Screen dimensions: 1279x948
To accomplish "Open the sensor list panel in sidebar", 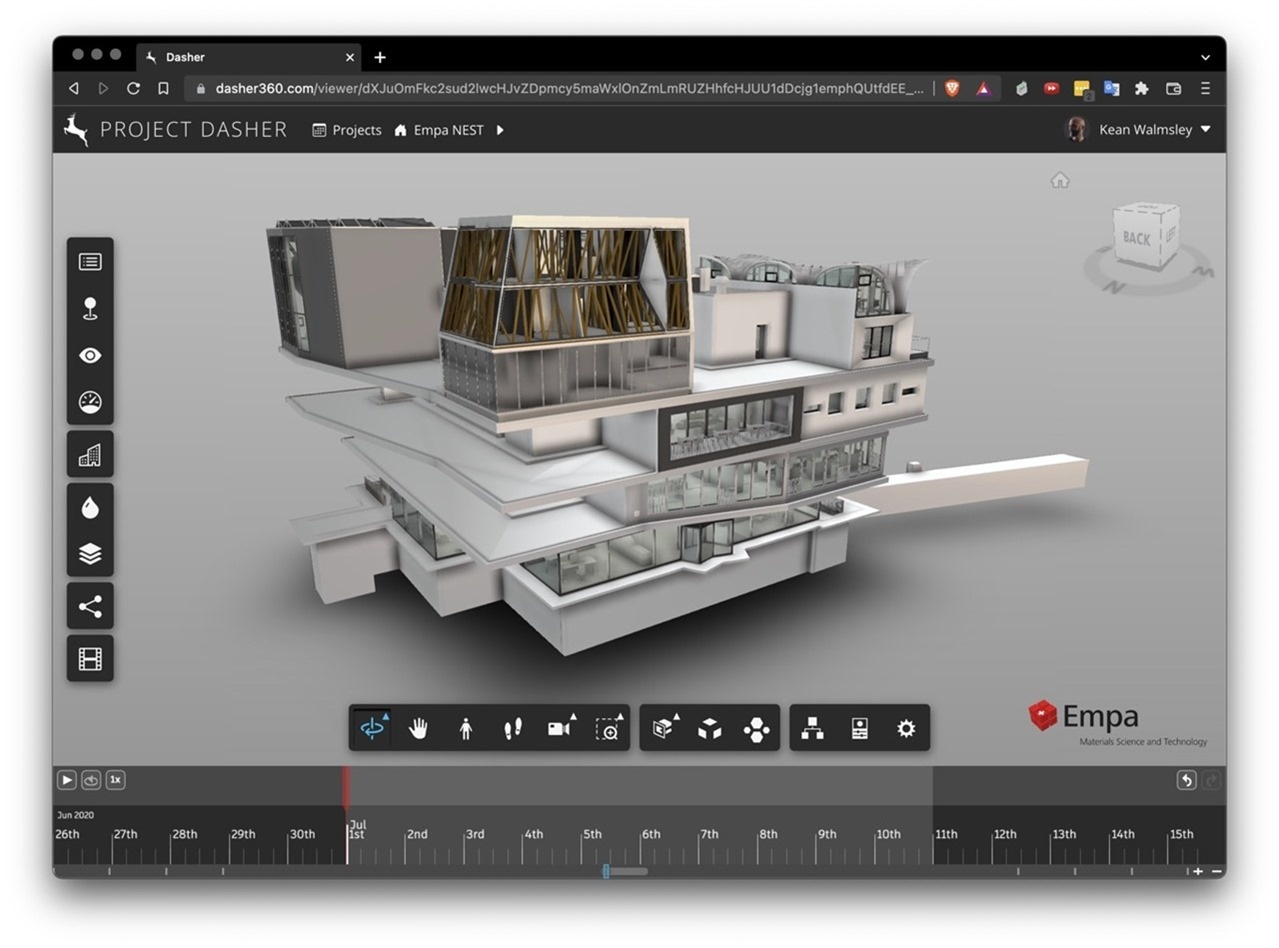I will (90, 262).
